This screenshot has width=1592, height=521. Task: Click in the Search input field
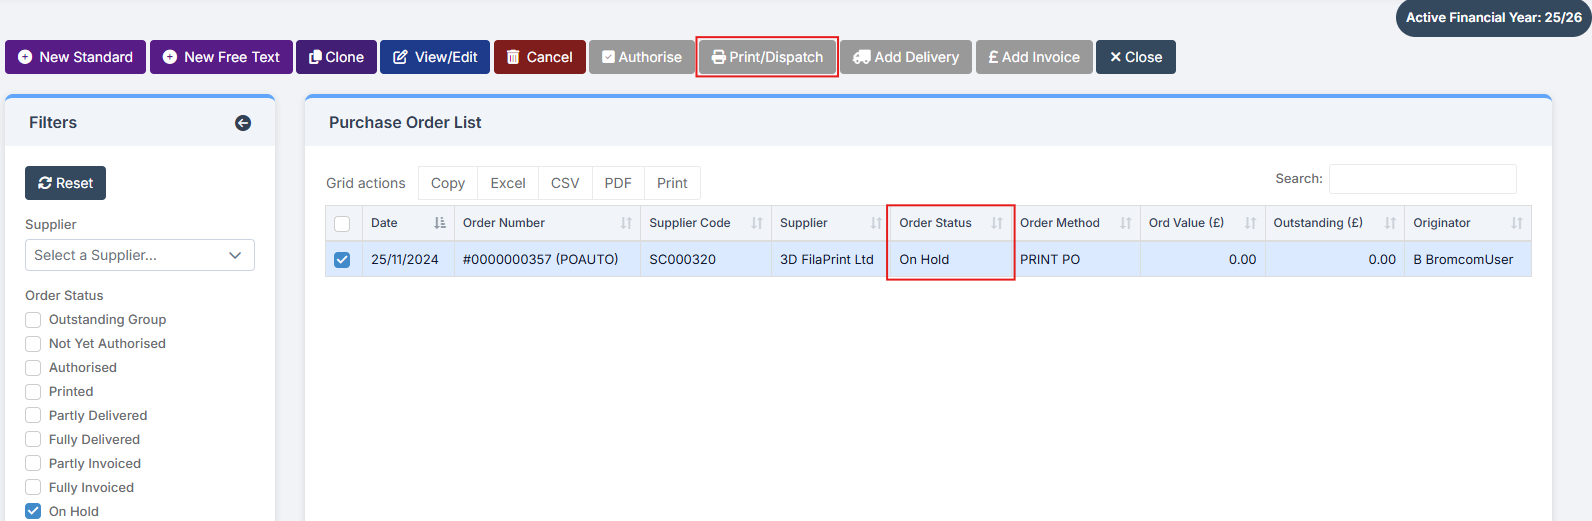click(x=1422, y=179)
